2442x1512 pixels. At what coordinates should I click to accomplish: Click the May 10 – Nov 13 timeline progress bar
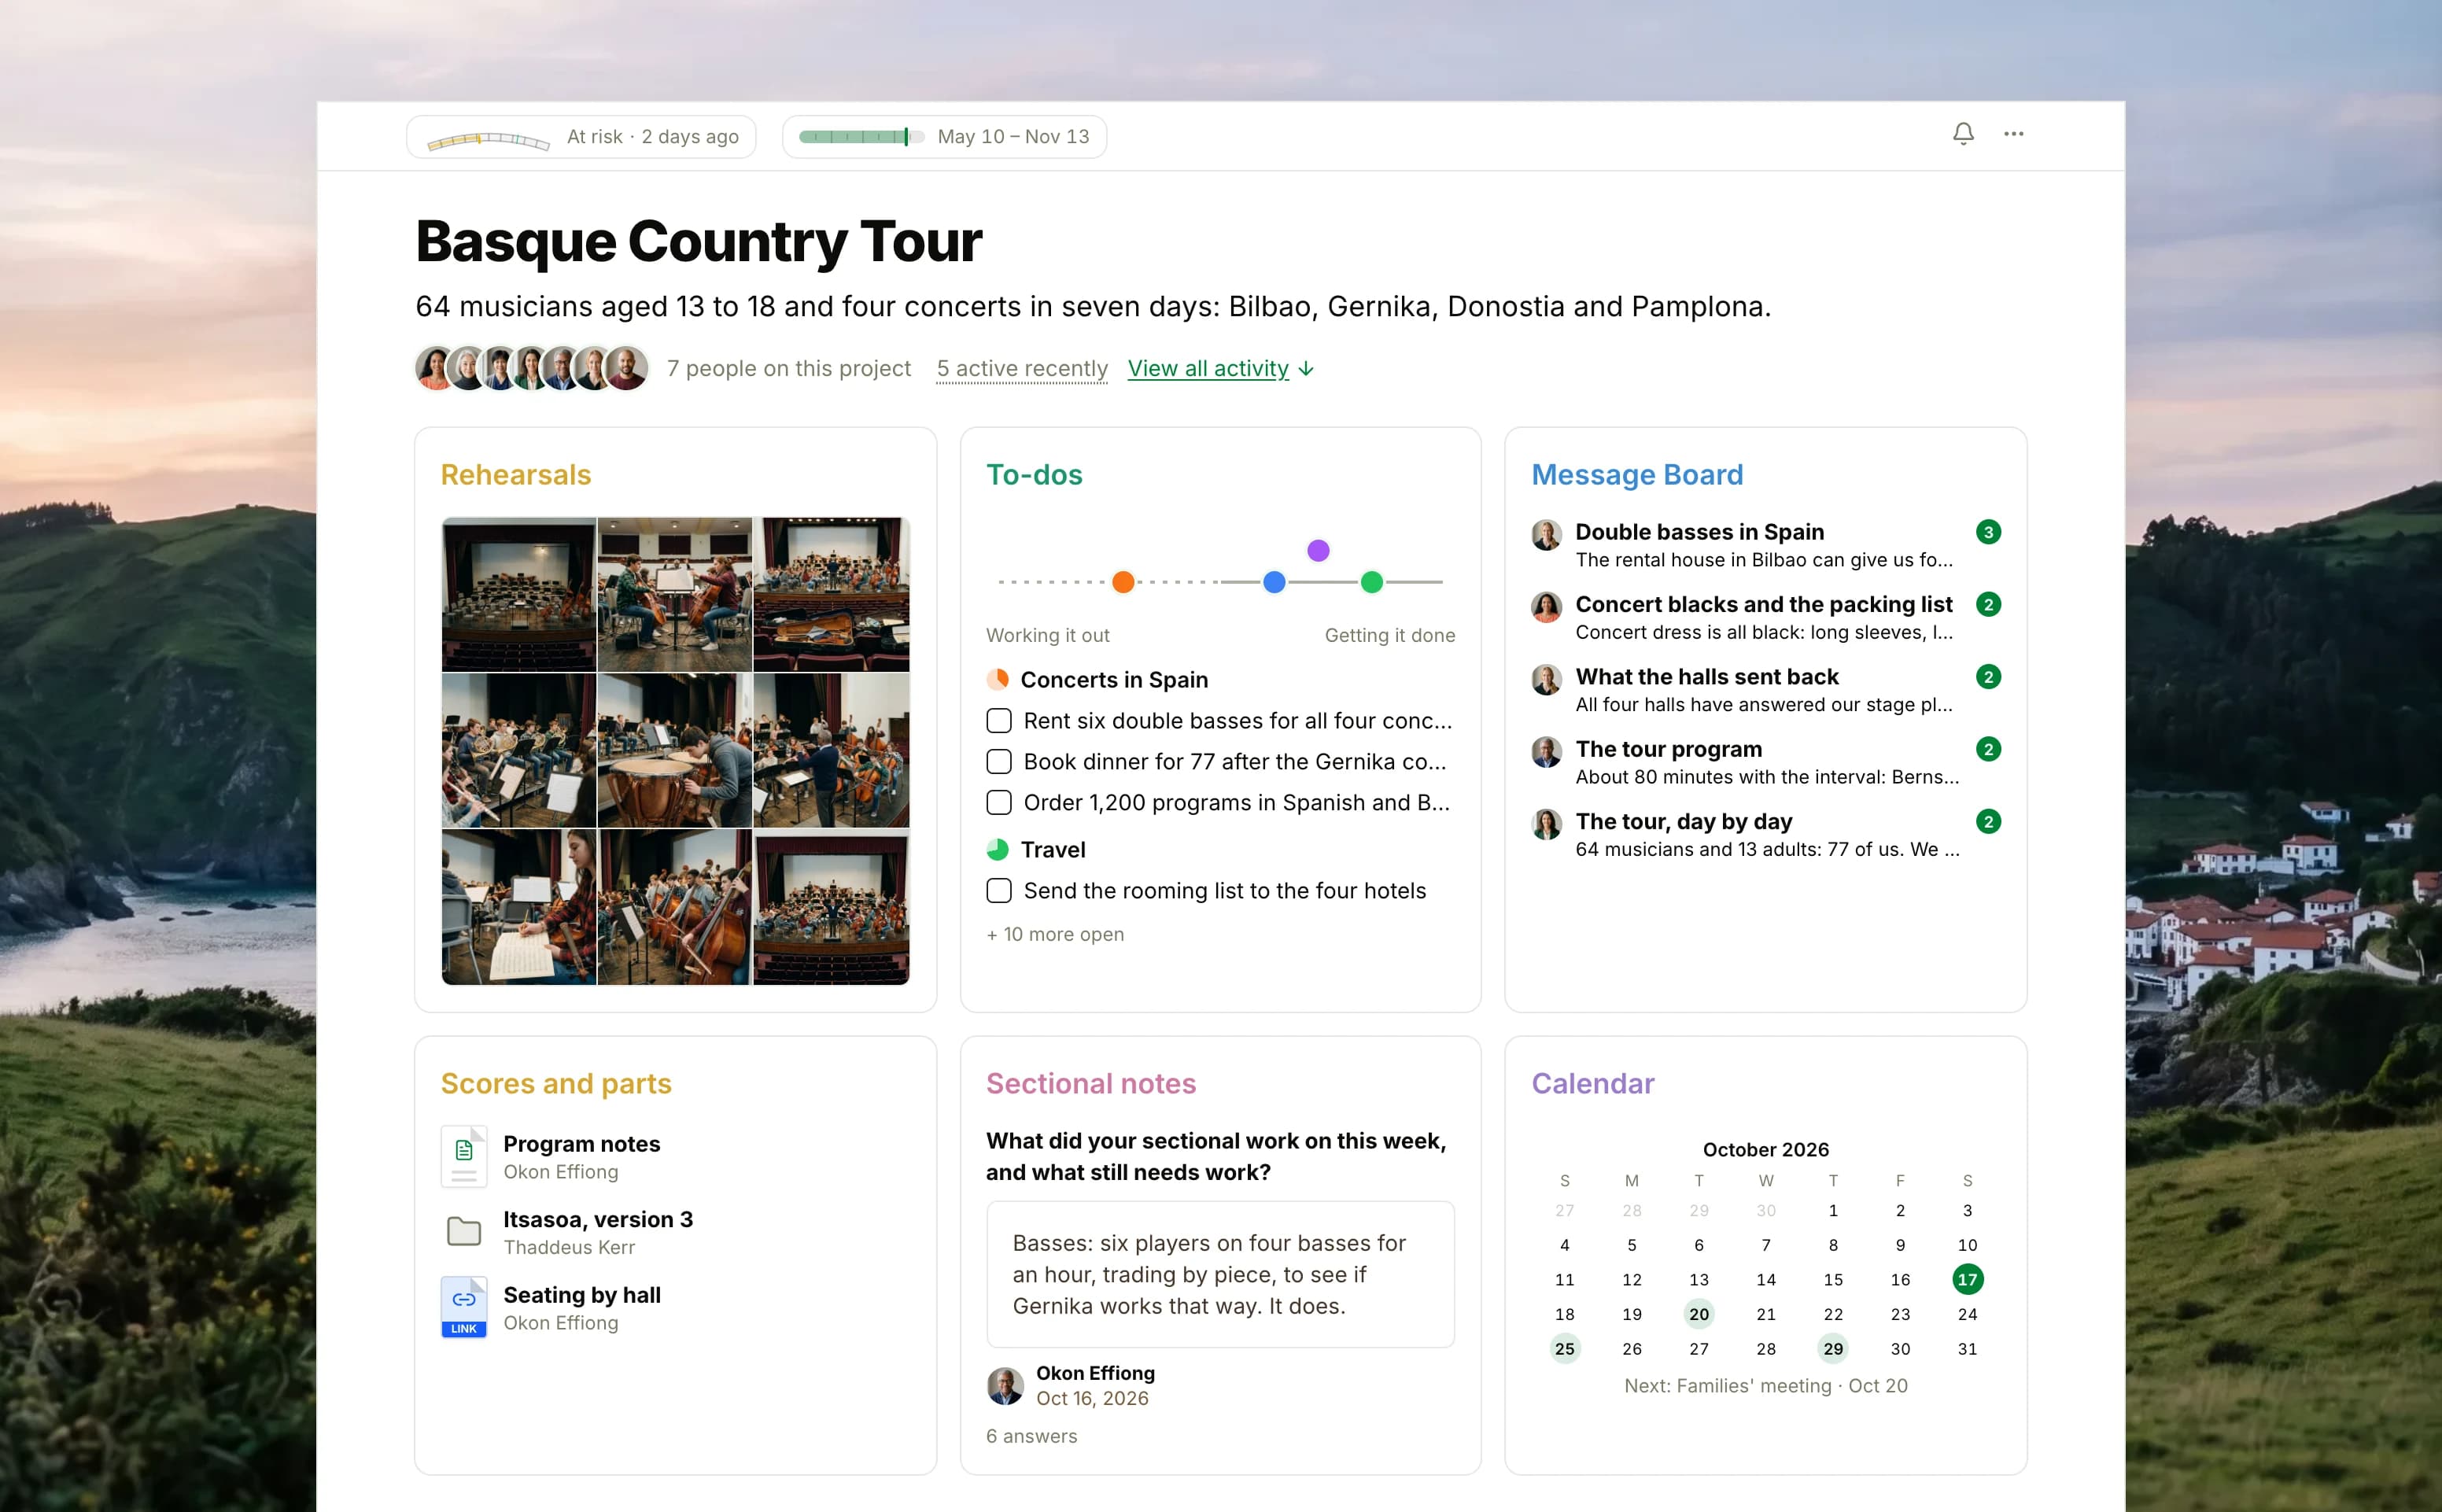coord(862,137)
